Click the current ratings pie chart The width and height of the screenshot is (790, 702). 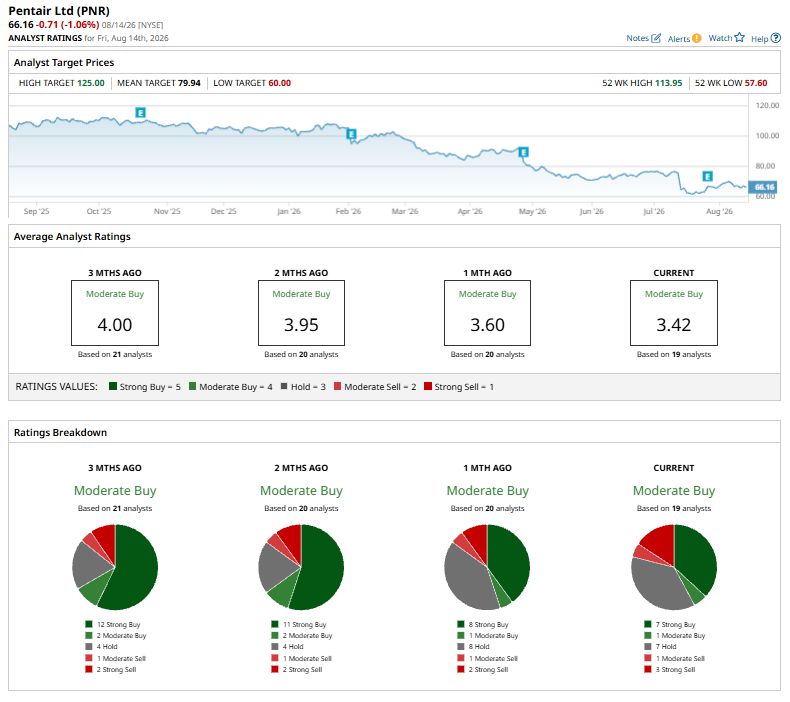pos(674,567)
